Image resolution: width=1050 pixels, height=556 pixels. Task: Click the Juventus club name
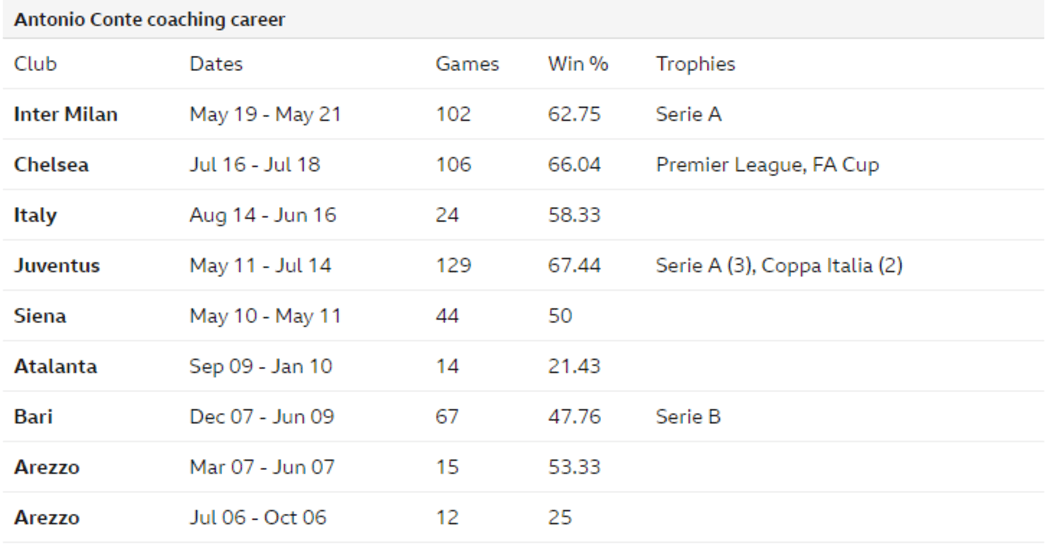[57, 266]
